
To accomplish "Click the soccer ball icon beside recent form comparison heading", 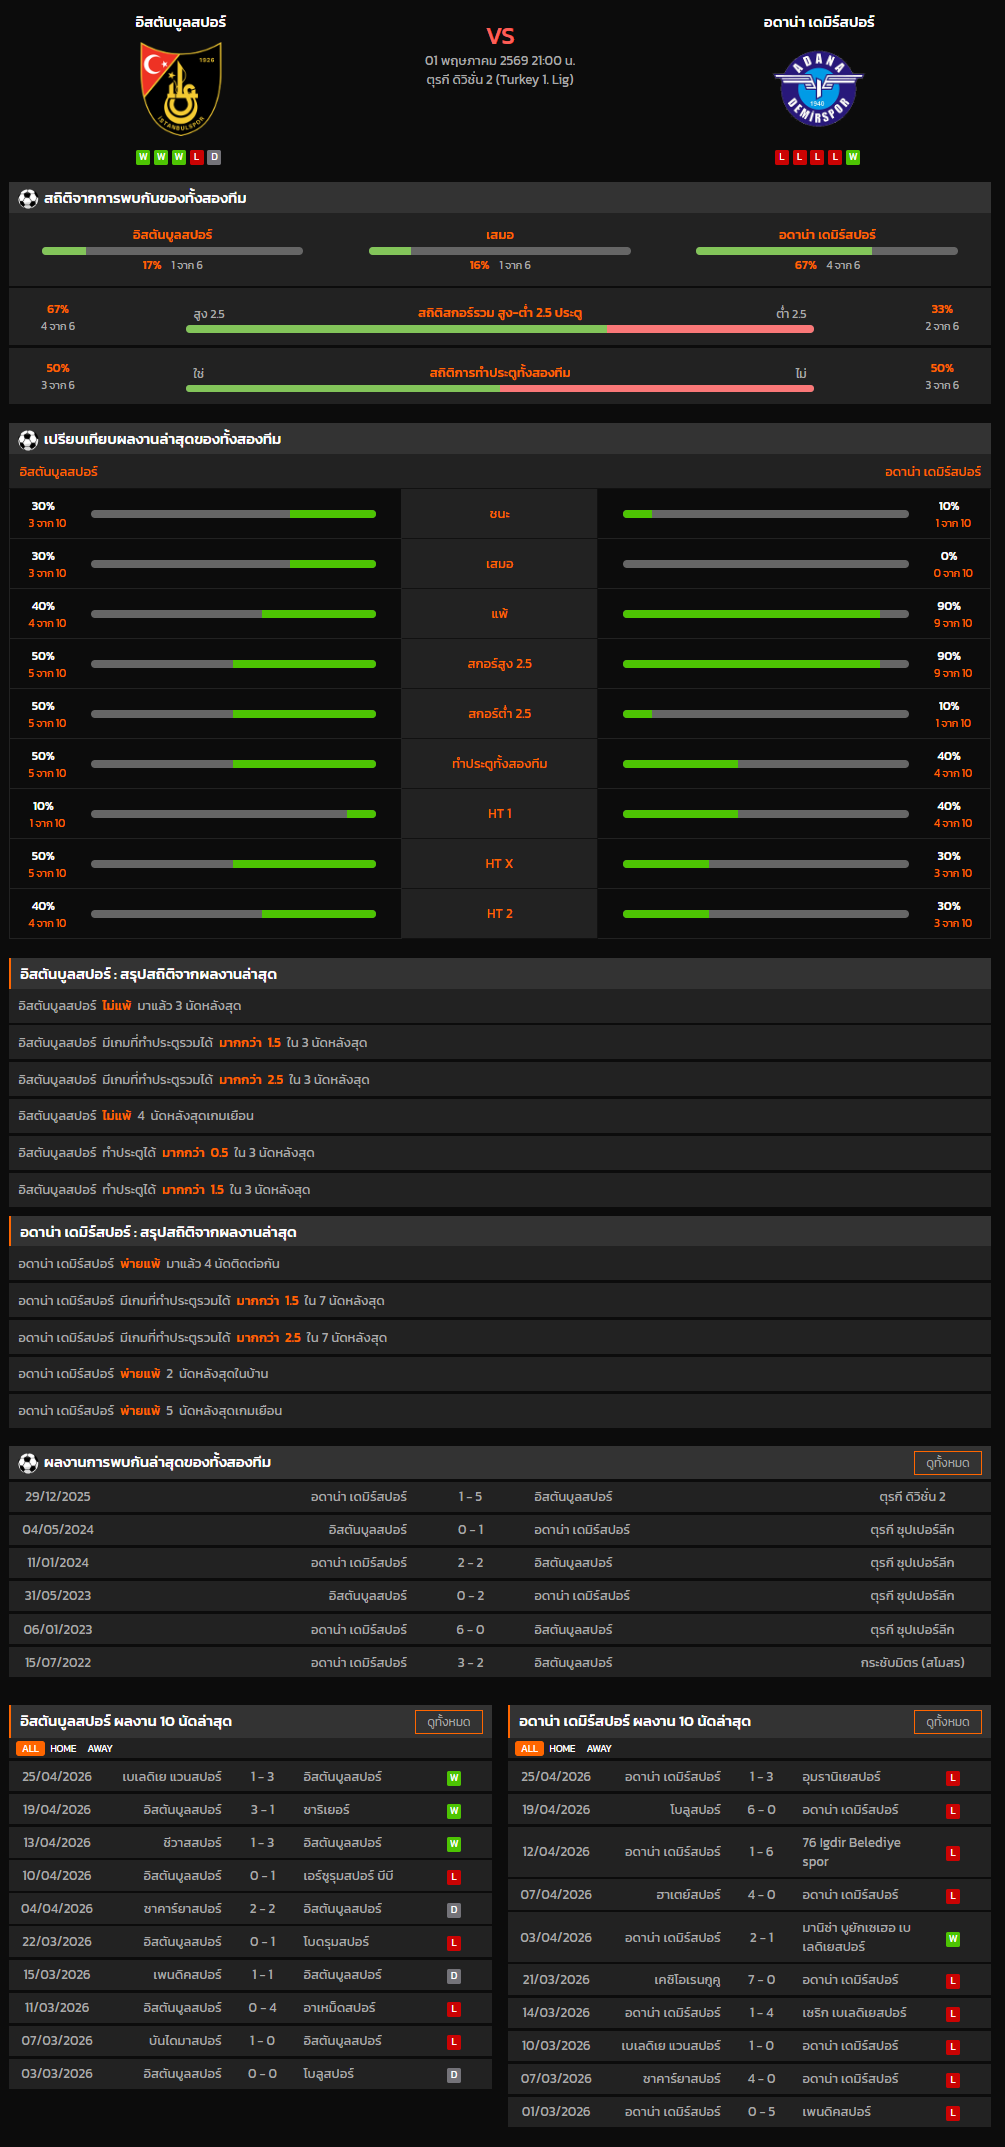I will [x=28, y=439].
